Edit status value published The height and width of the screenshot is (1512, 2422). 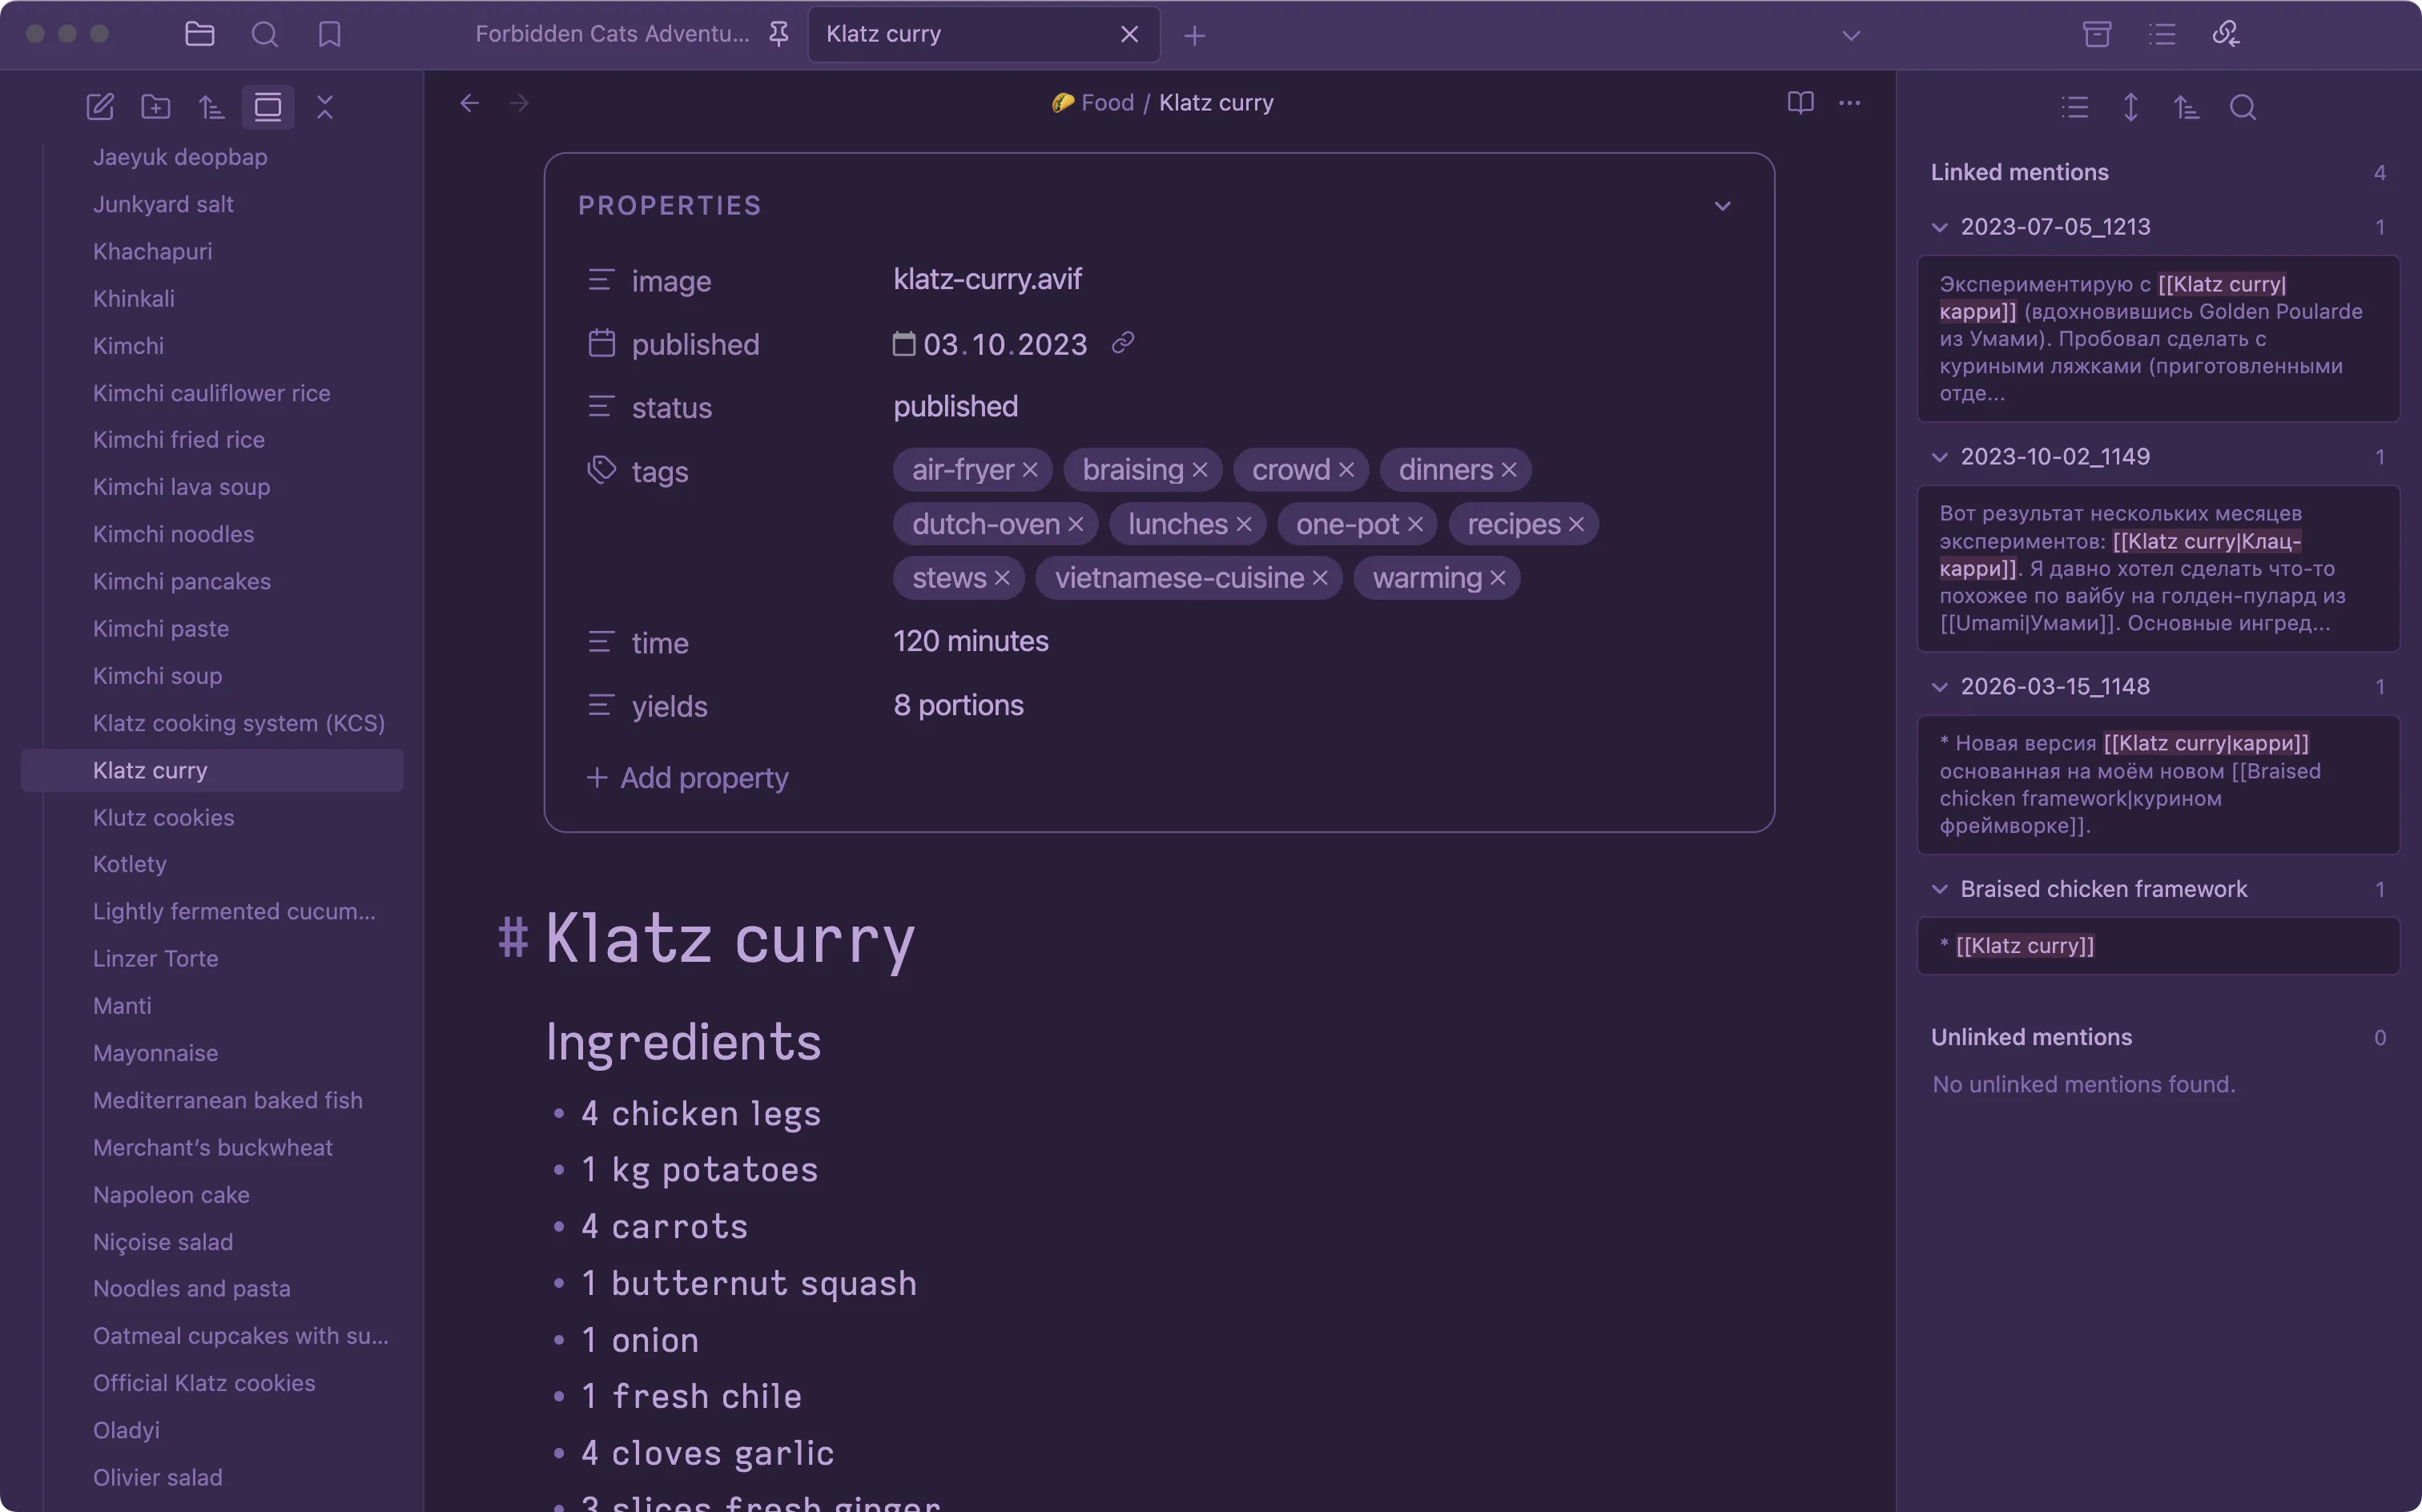(955, 406)
